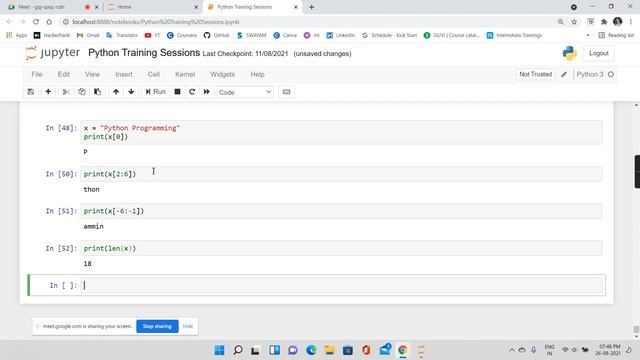Cut selected cells with the scissors icon
Viewport: 640px width, 360px height.
tap(66, 92)
